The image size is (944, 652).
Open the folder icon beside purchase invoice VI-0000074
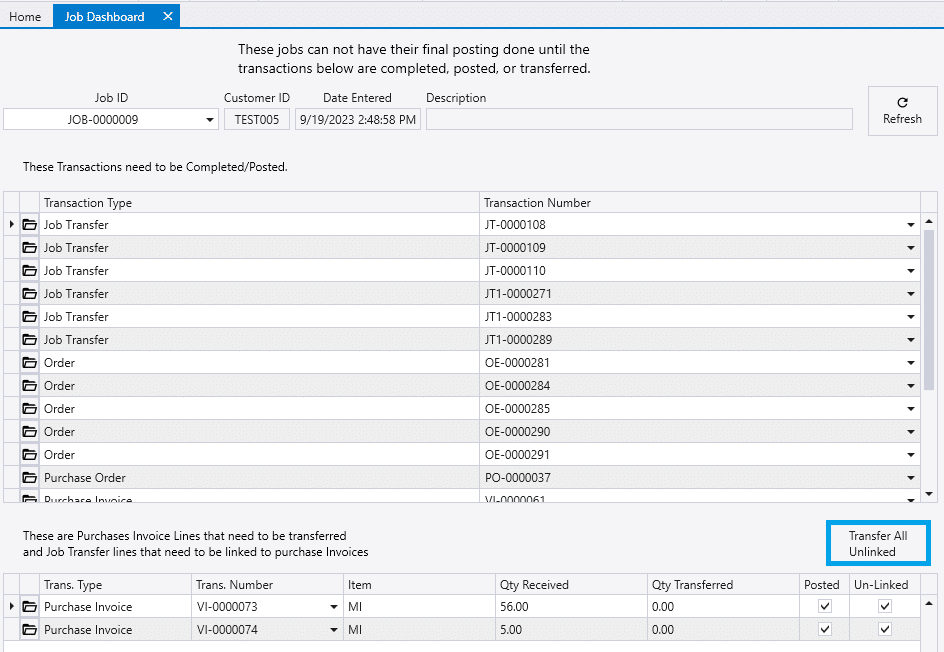(x=29, y=629)
